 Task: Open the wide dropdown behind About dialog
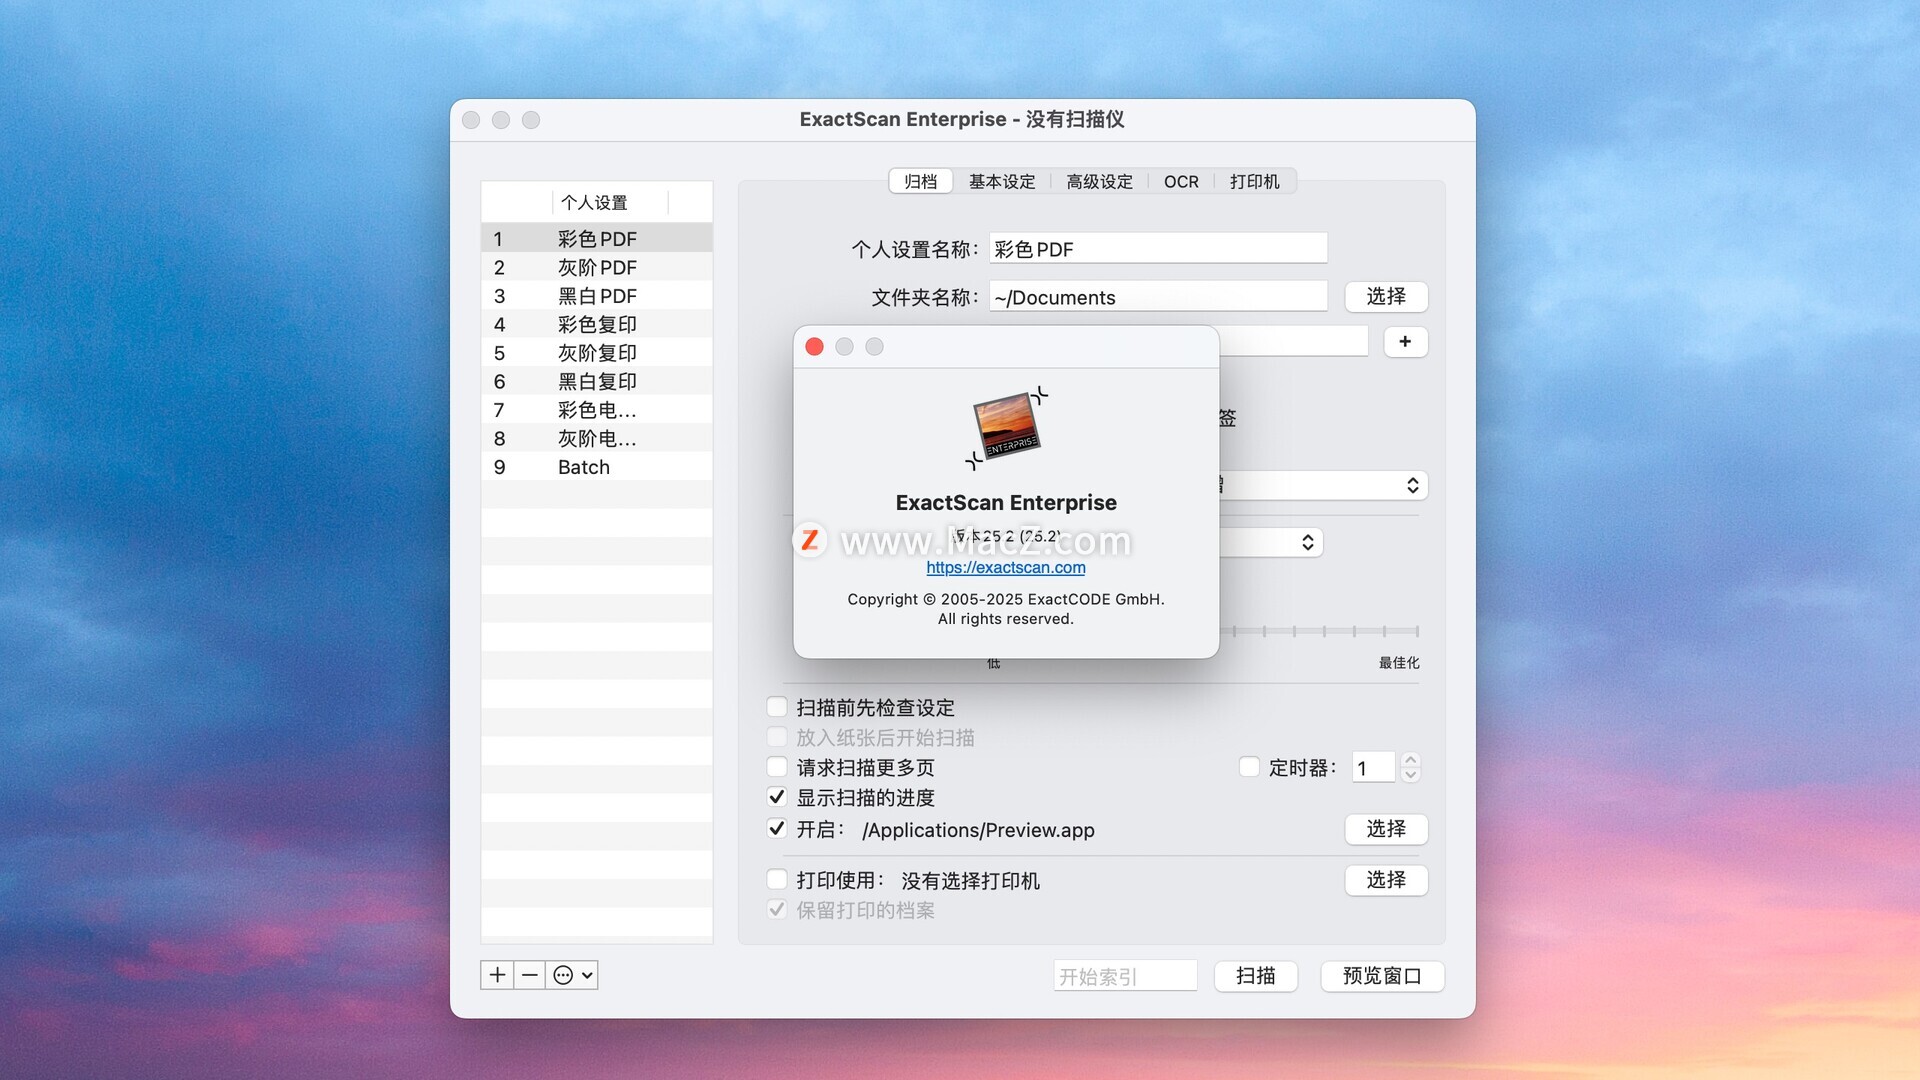[x=1323, y=485]
